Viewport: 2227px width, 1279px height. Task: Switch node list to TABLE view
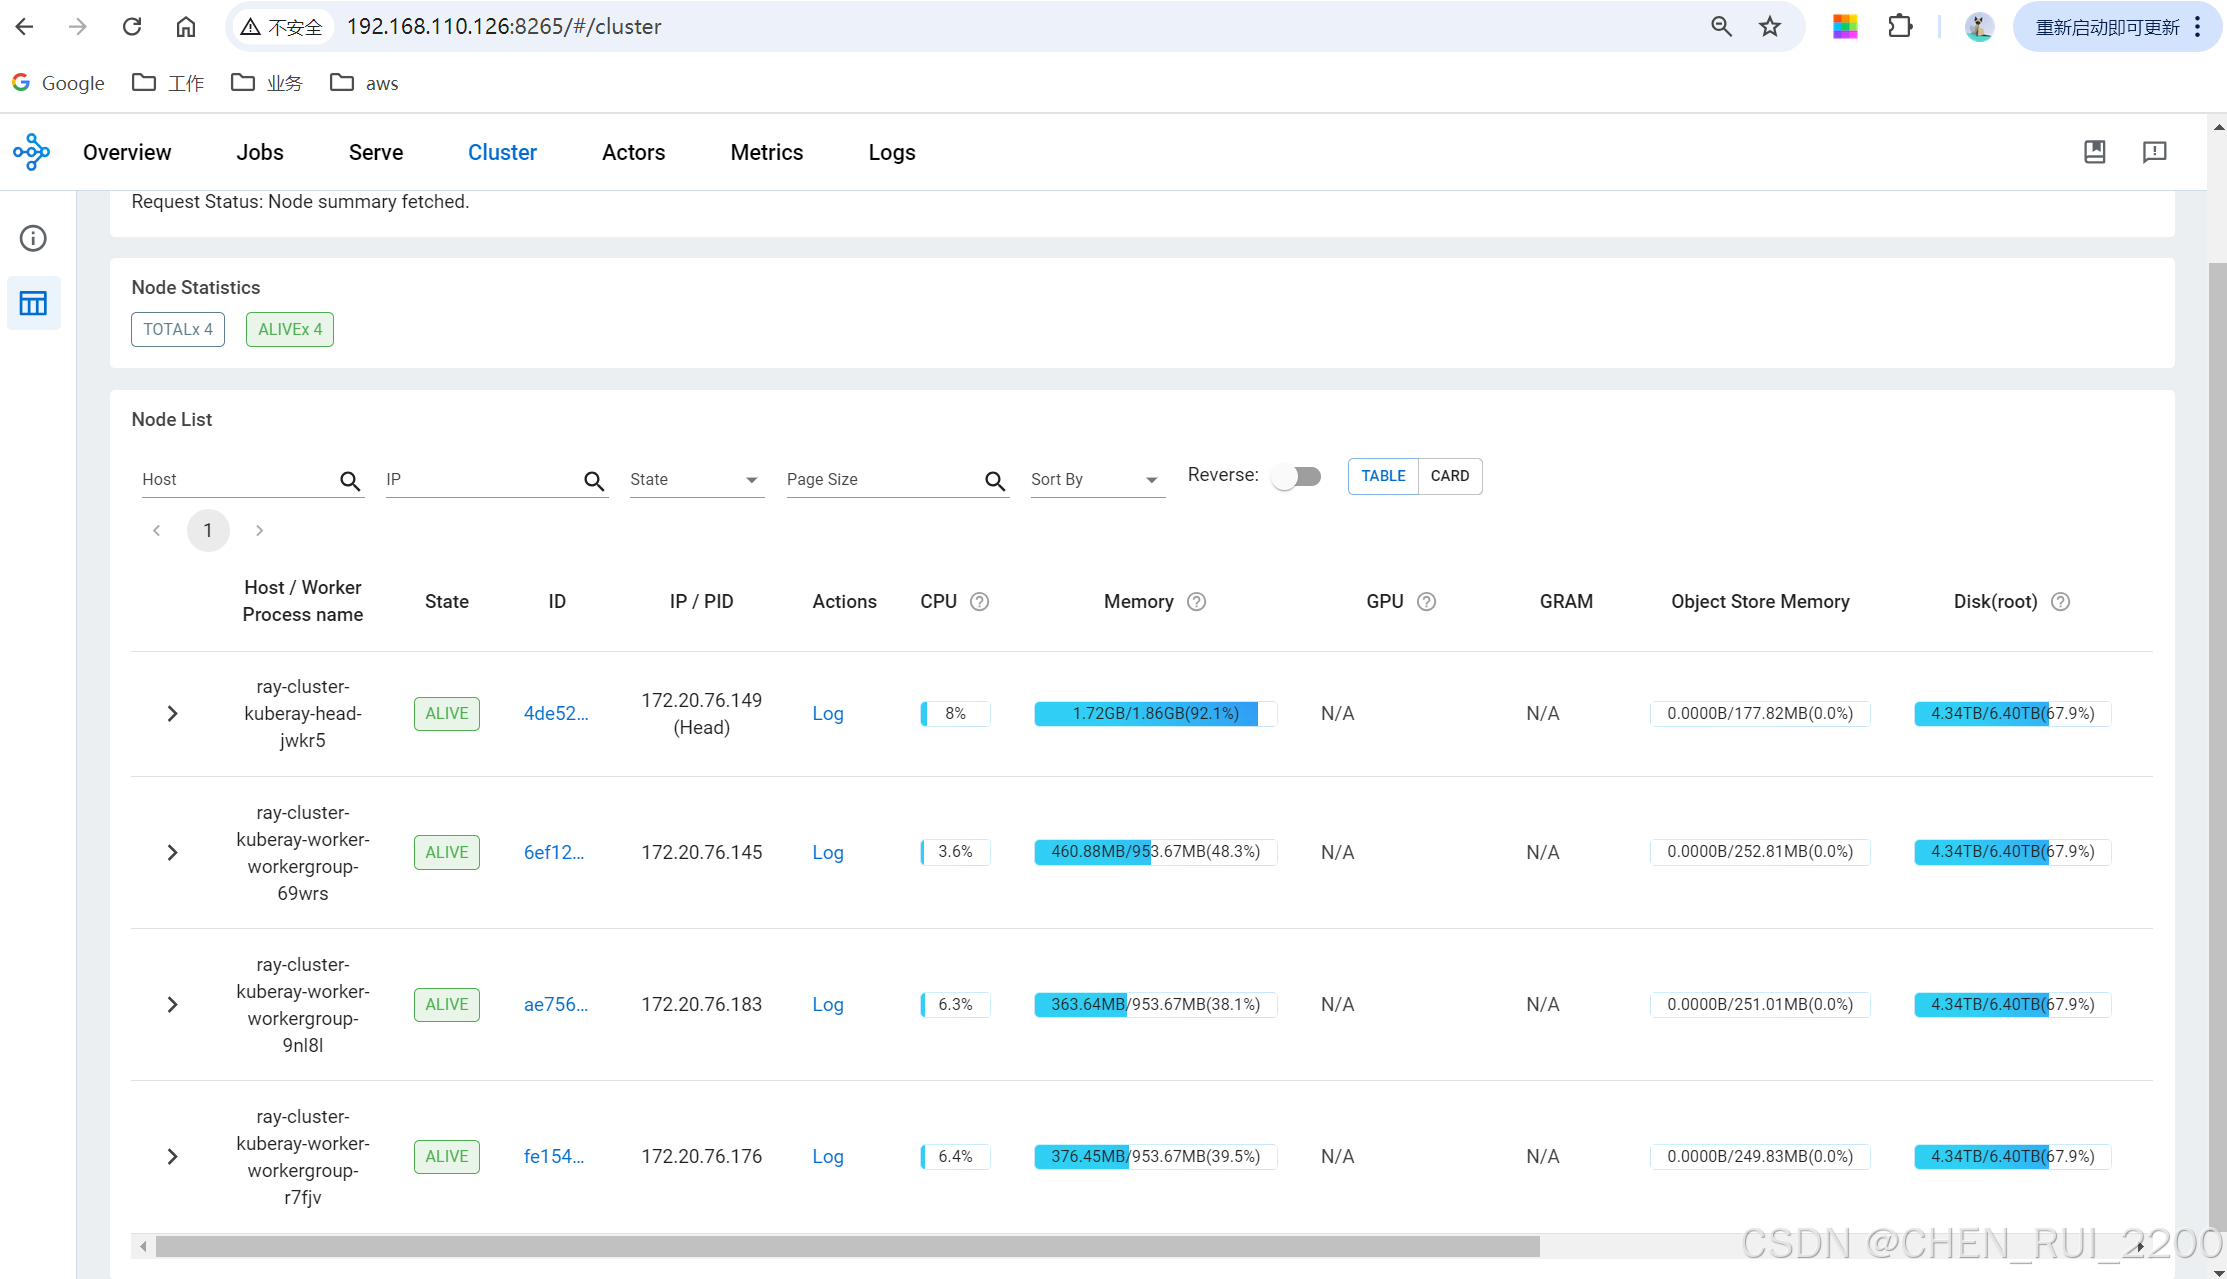[x=1383, y=476]
